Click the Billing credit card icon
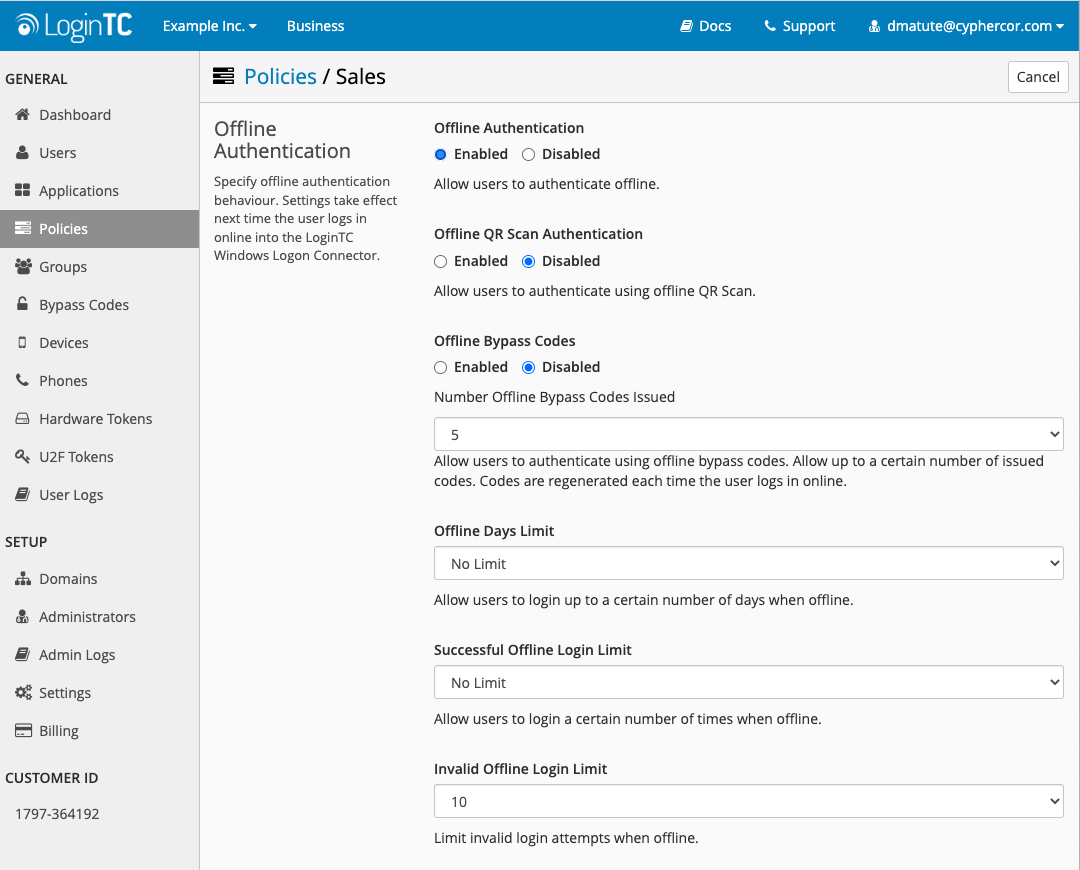Viewport: 1080px width, 870px height. click(22, 731)
